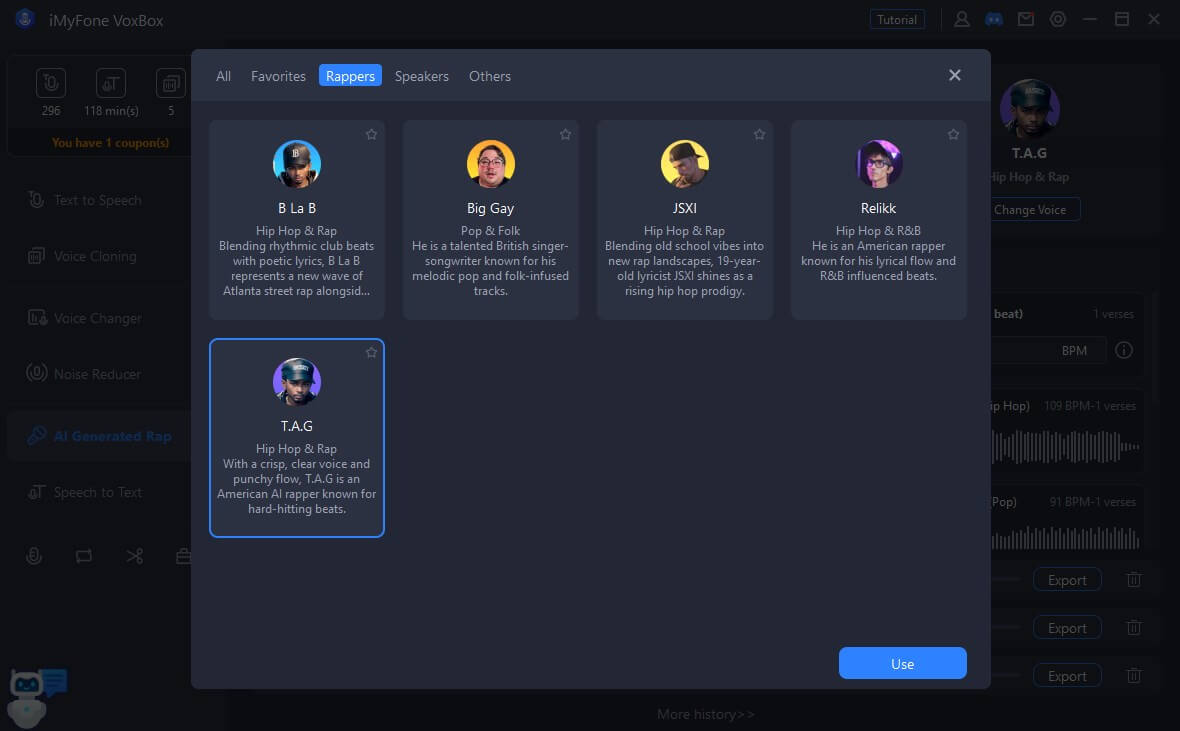This screenshot has height=731, width=1180.
Task: Click the clone count icon above 5
Action: point(171,83)
